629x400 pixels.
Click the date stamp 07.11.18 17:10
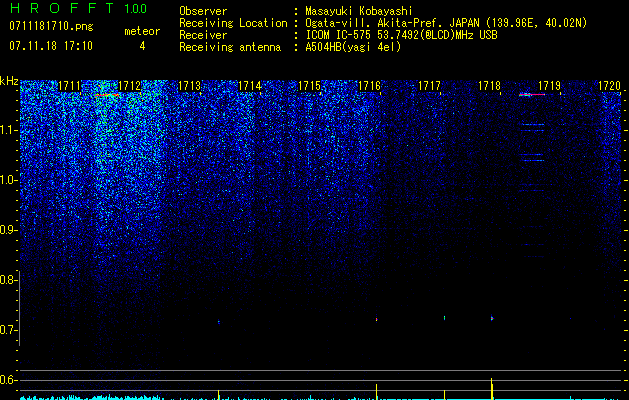click(51, 46)
